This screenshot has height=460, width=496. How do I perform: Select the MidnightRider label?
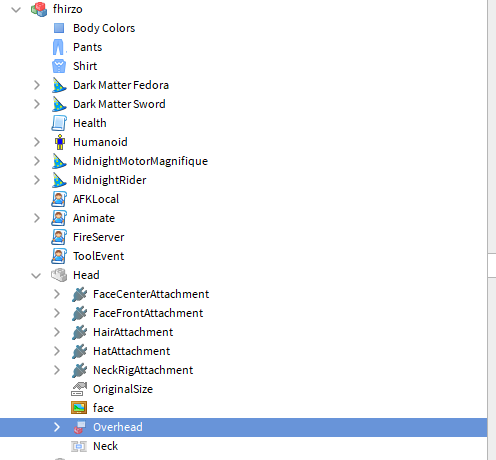pyautogui.click(x=110, y=180)
